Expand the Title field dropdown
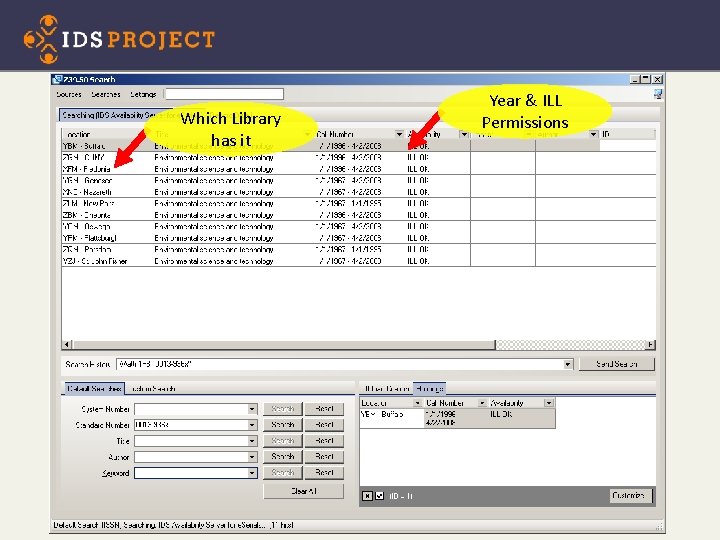720x540 pixels. [252, 441]
